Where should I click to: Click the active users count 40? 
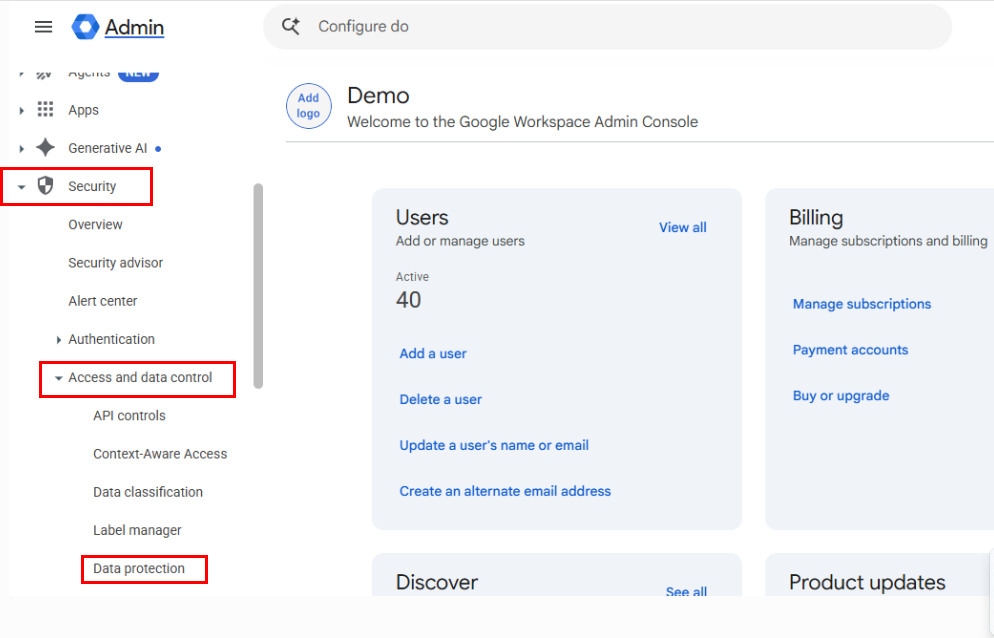click(408, 299)
